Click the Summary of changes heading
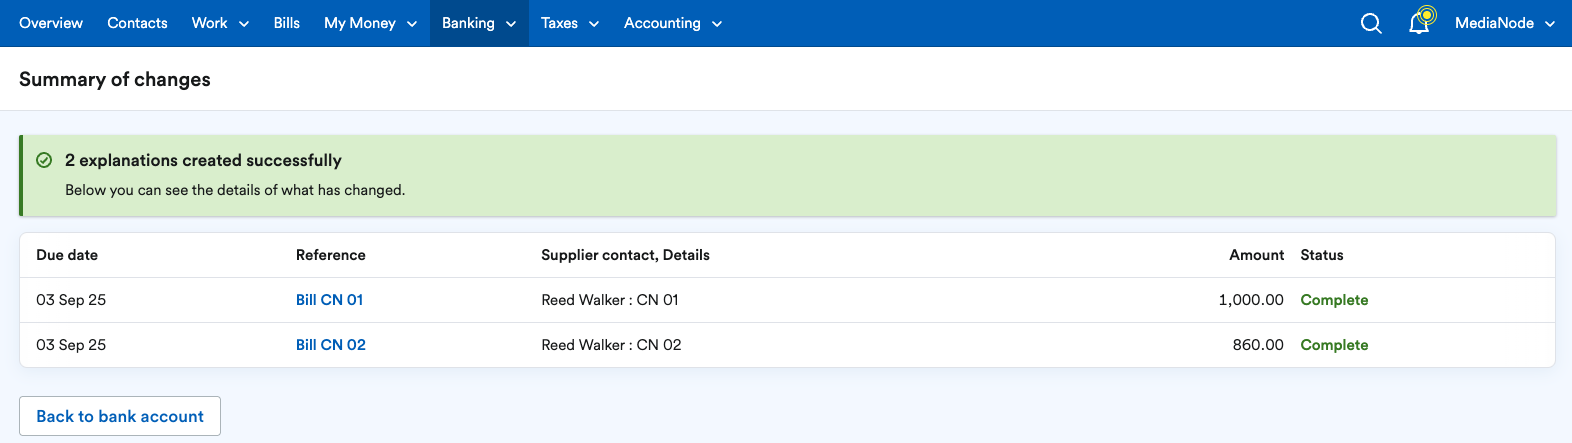 (x=115, y=79)
